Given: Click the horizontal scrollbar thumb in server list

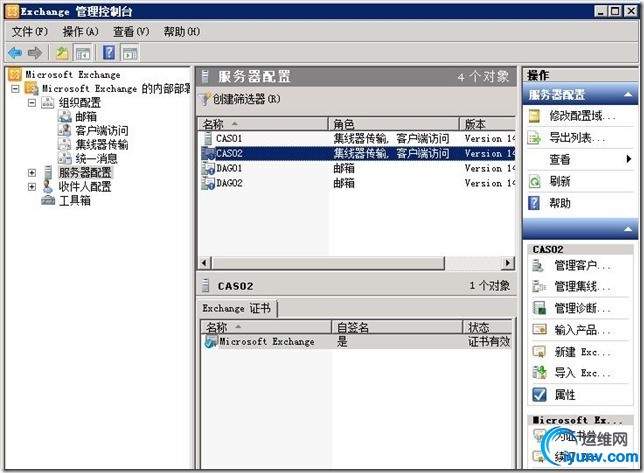Looking at the screenshot, I should point(328,263).
